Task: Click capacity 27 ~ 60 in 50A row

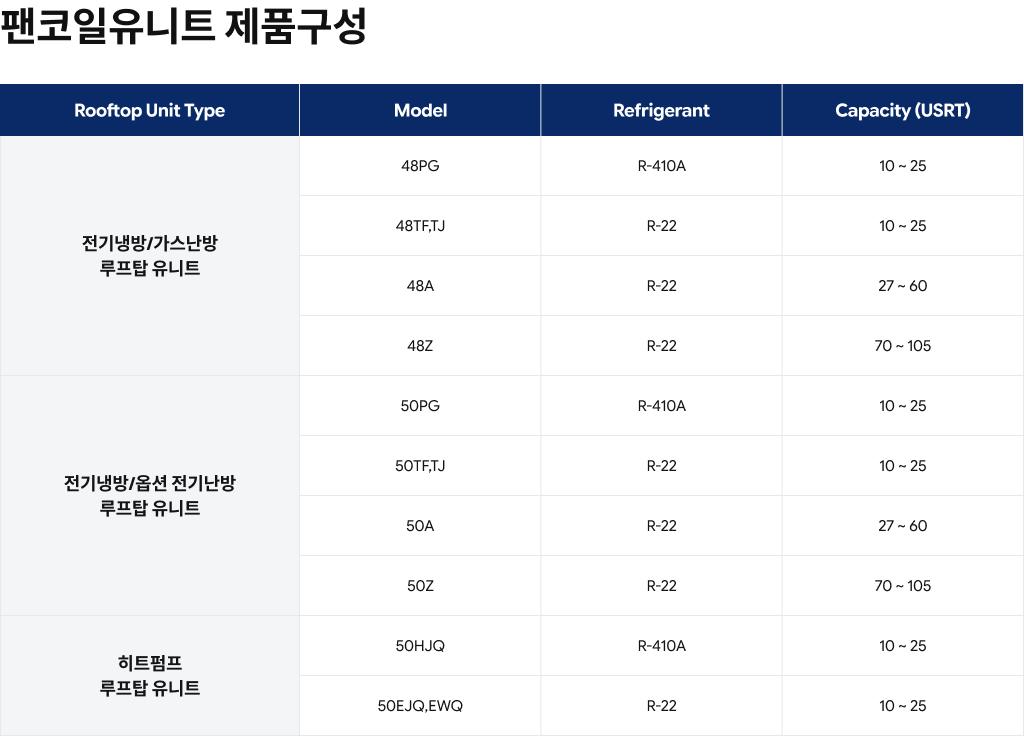Action: click(x=903, y=526)
